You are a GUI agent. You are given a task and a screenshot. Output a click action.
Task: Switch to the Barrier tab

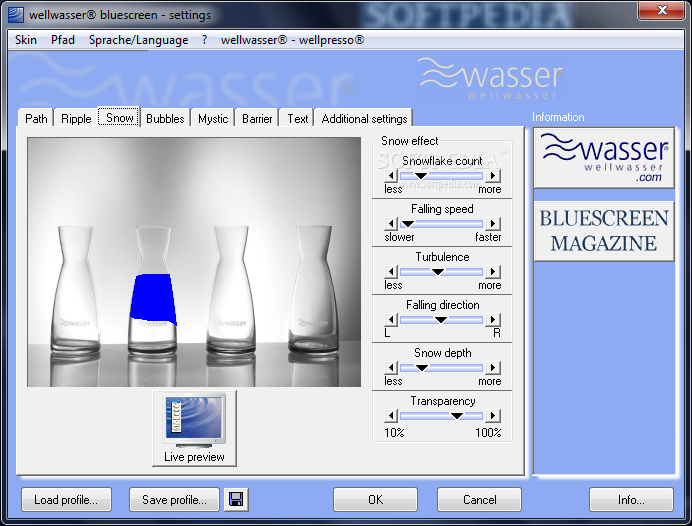257,119
